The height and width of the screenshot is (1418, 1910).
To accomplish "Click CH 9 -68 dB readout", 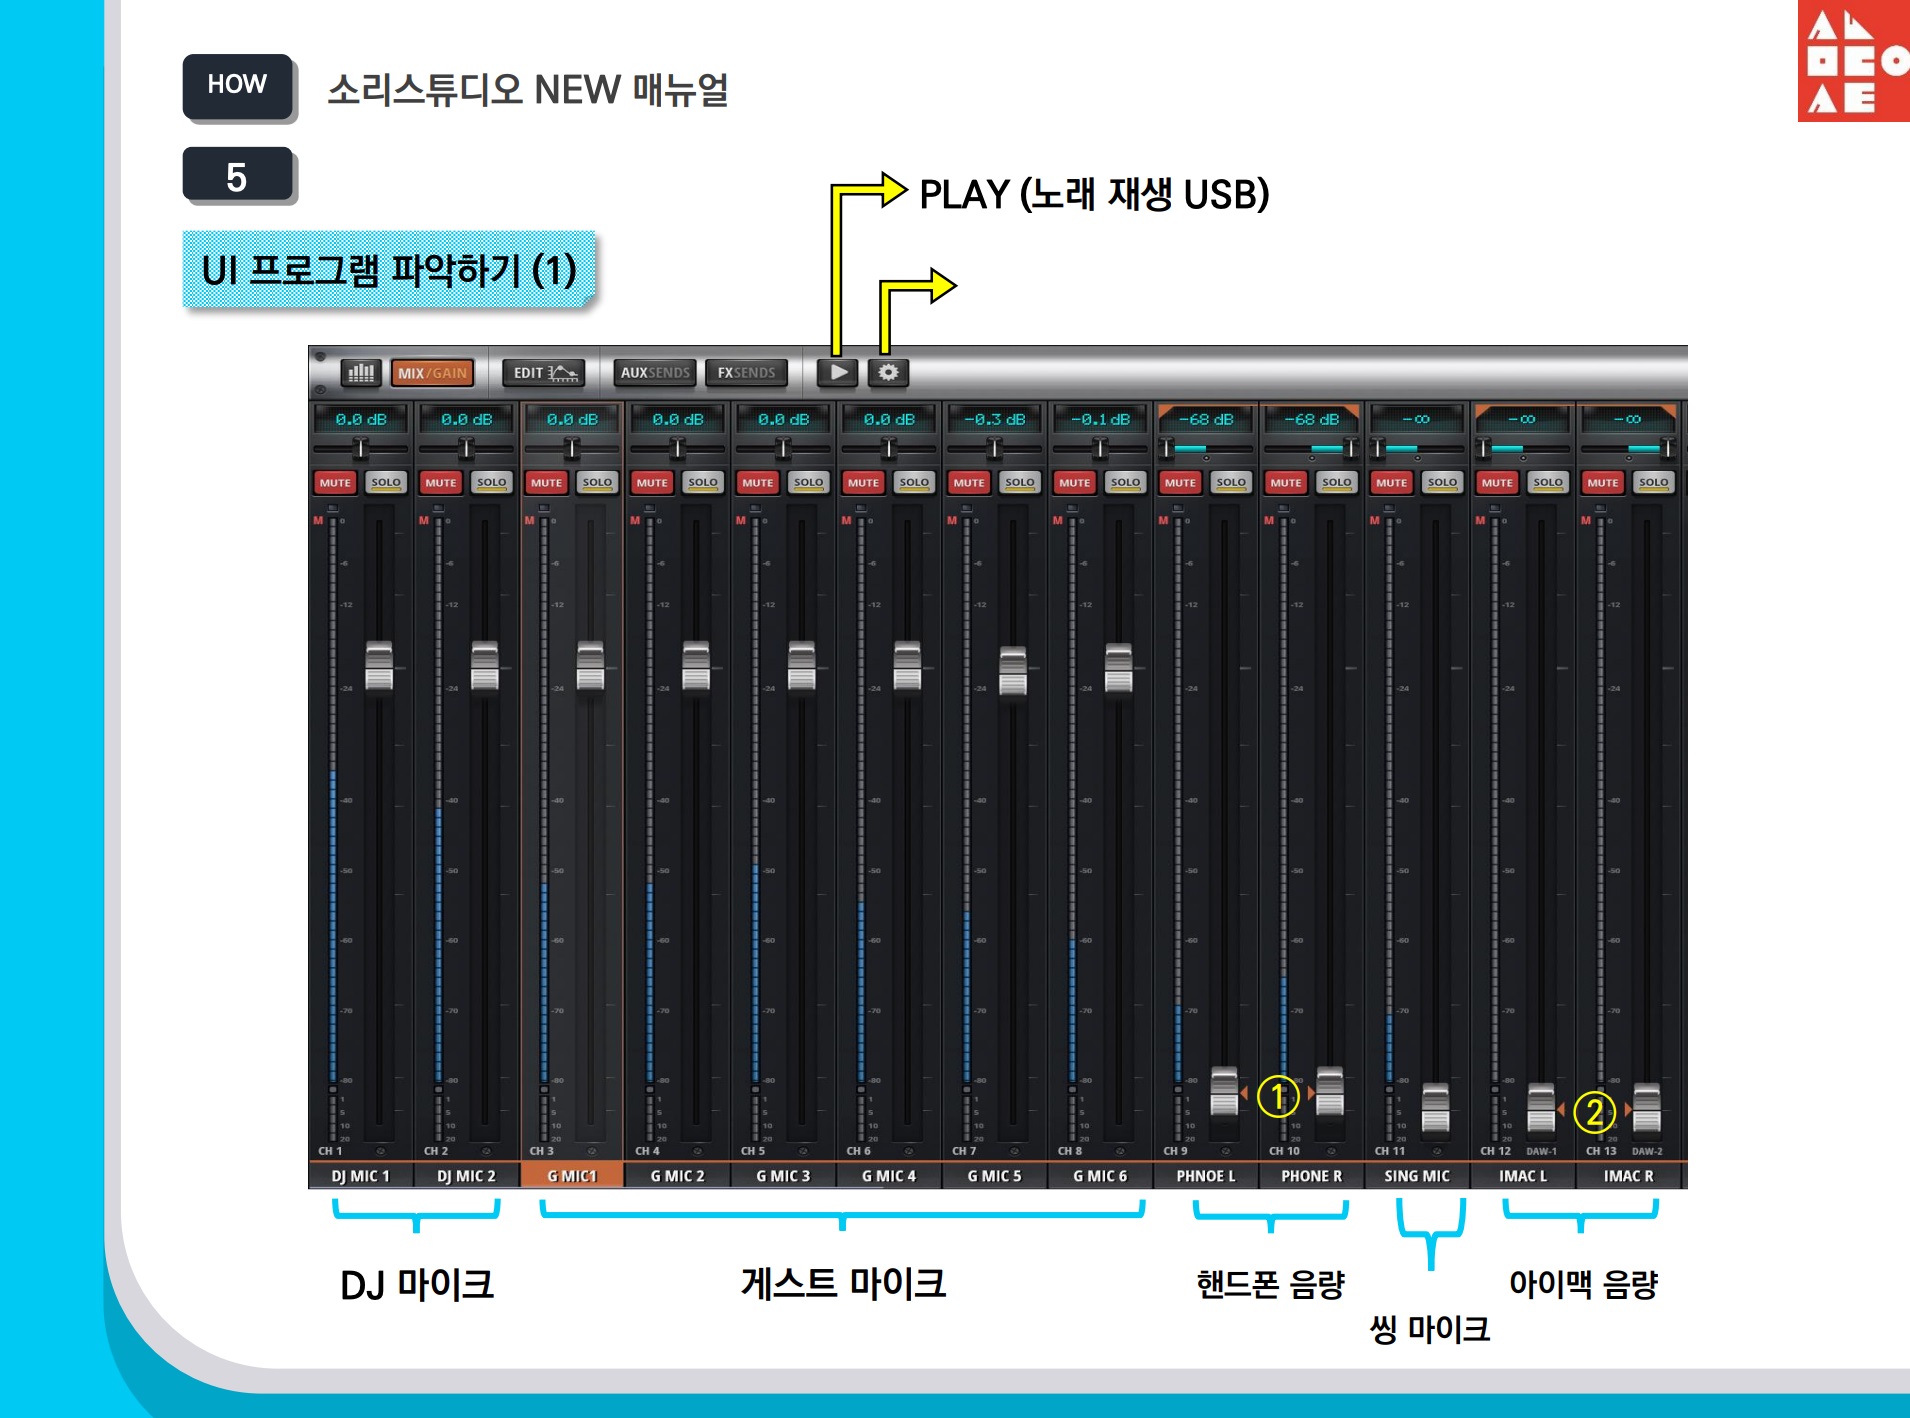I will click(1206, 419).
